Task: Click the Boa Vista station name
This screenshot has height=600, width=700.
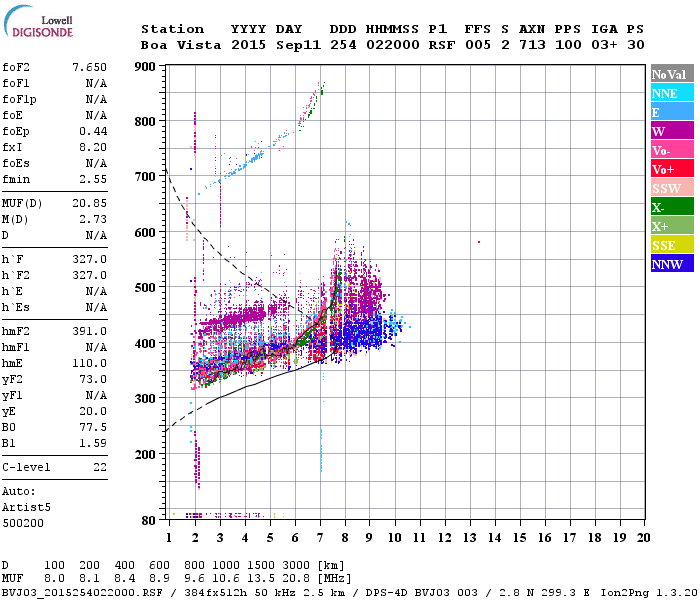Action: tap(181, 45)
